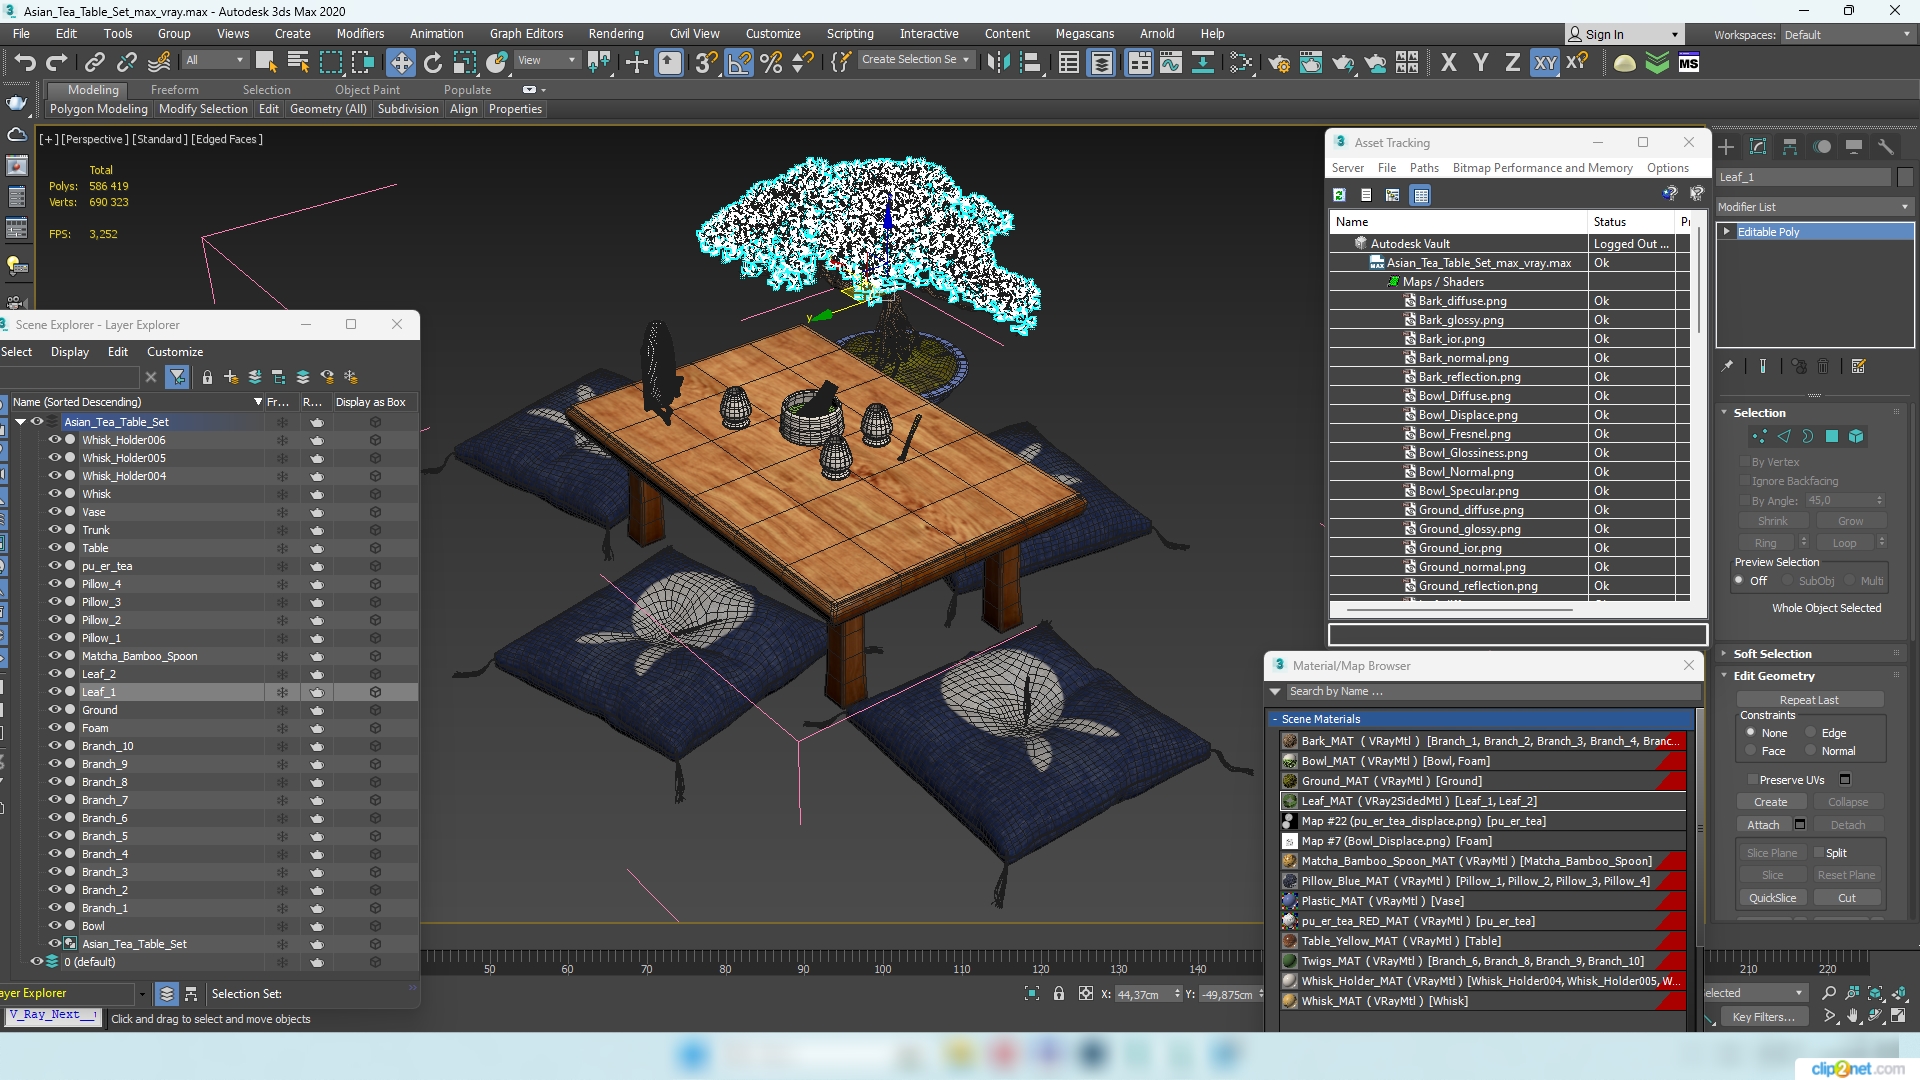Image resolution: width=1920 pixels, height=1080 pixels.
Task: Click the Attach button
Action: click(1763, 825)
